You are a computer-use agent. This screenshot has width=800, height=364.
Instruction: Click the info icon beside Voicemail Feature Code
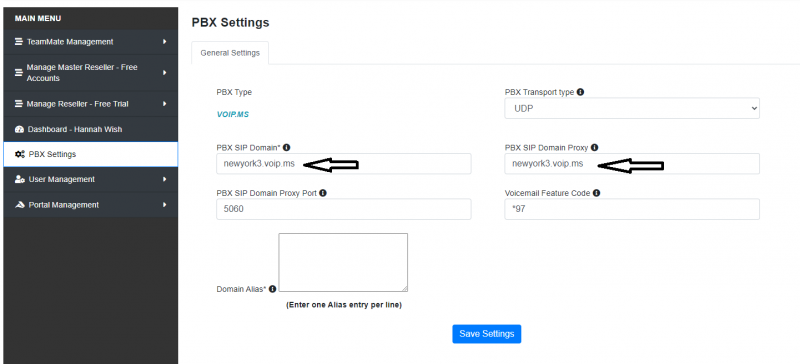pos(596,193)
